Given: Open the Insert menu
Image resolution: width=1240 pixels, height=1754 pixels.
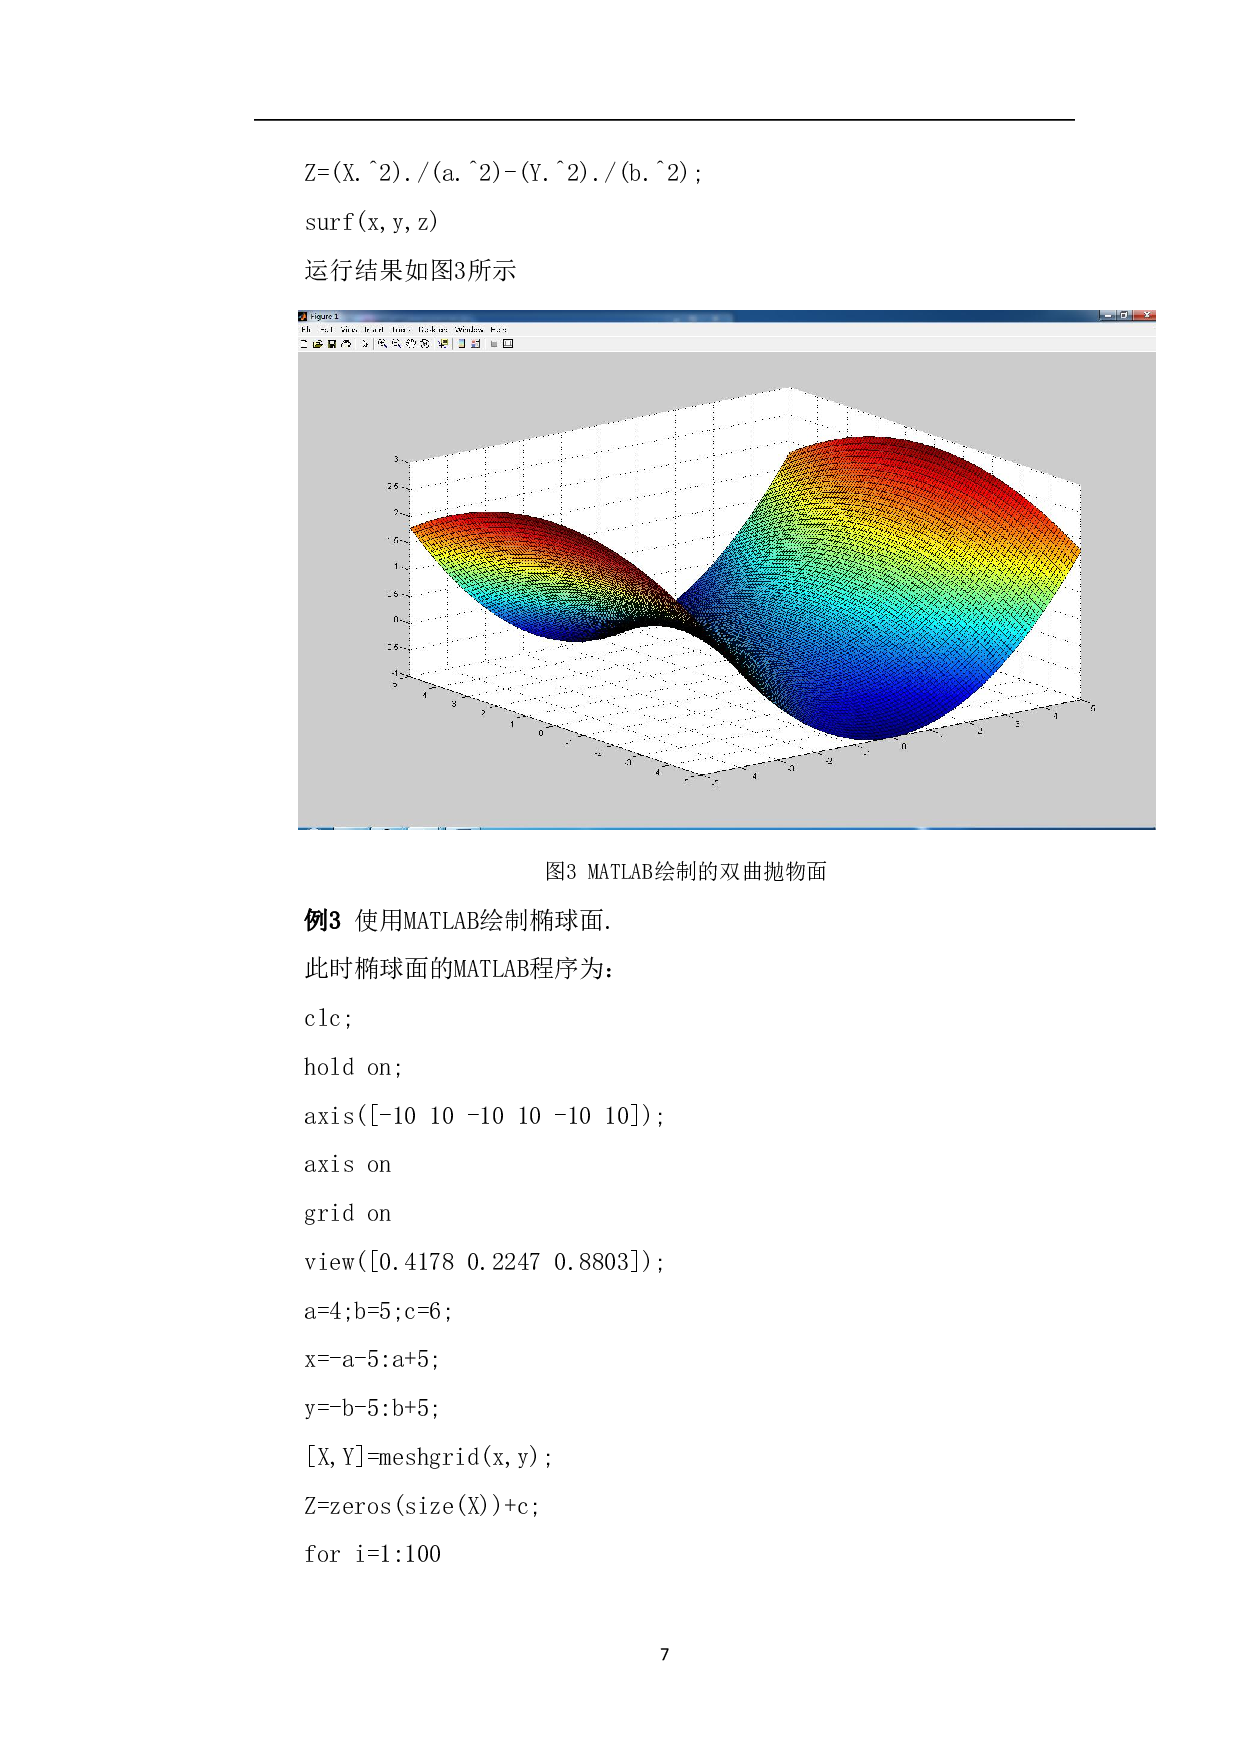Looking at the screenshot, I should (x=374, y=329).
